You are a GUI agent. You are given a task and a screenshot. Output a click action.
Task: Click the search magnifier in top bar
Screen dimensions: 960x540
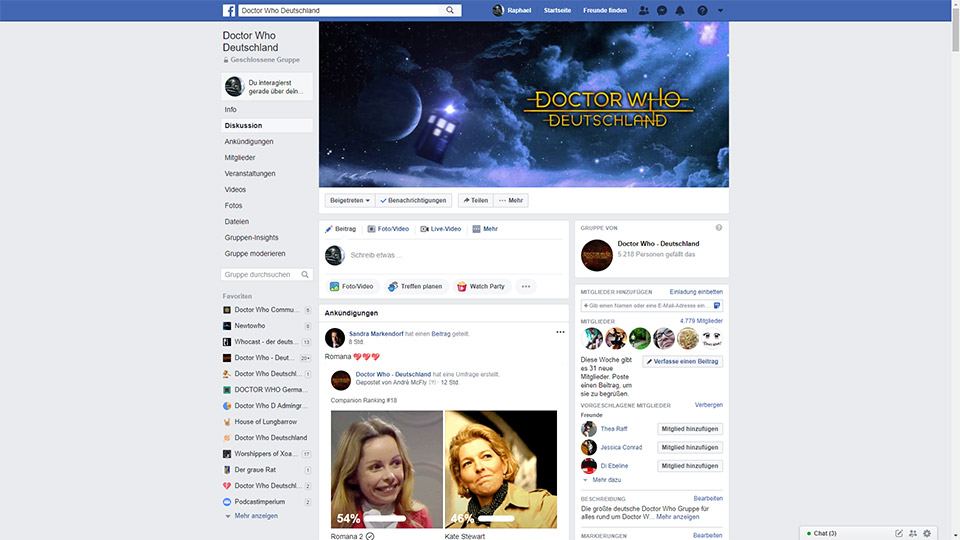pyautogui.click(x=450, y=10)
